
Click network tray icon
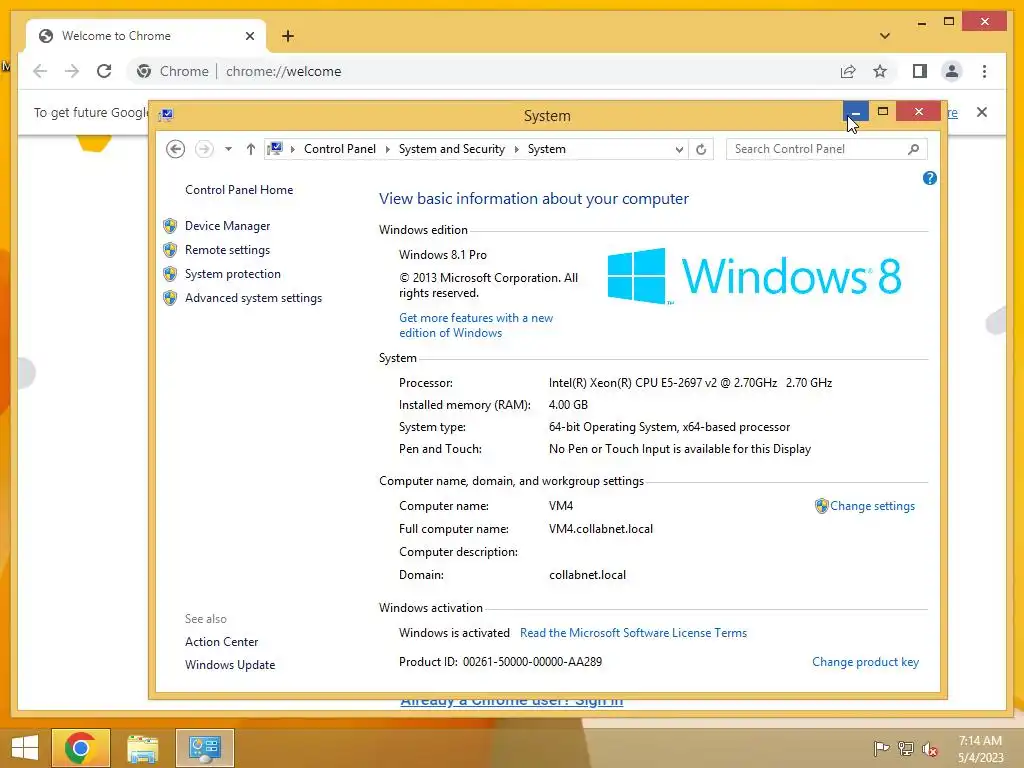point(906,748)
